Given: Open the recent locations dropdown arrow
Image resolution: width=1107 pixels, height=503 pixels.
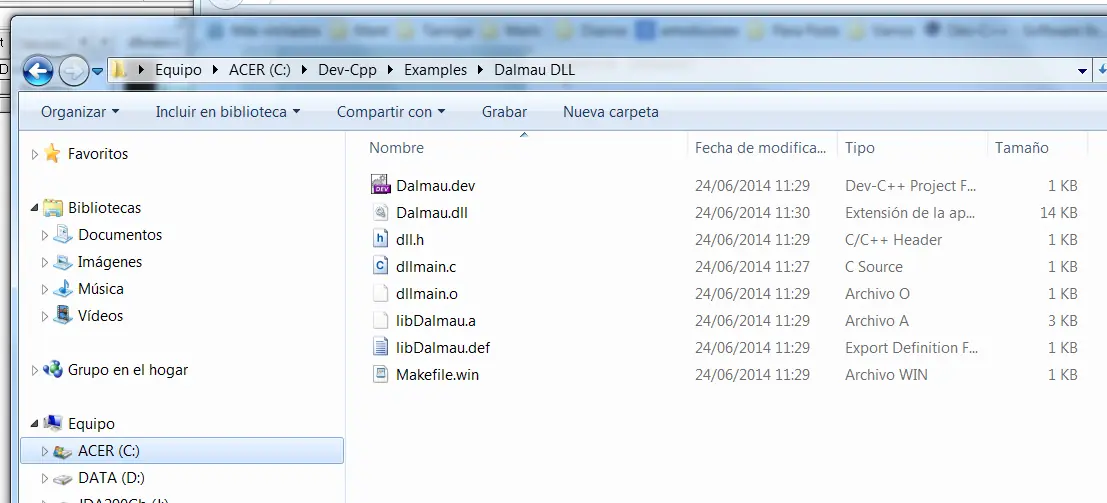Looking at the screenshot, I should 97,71.
